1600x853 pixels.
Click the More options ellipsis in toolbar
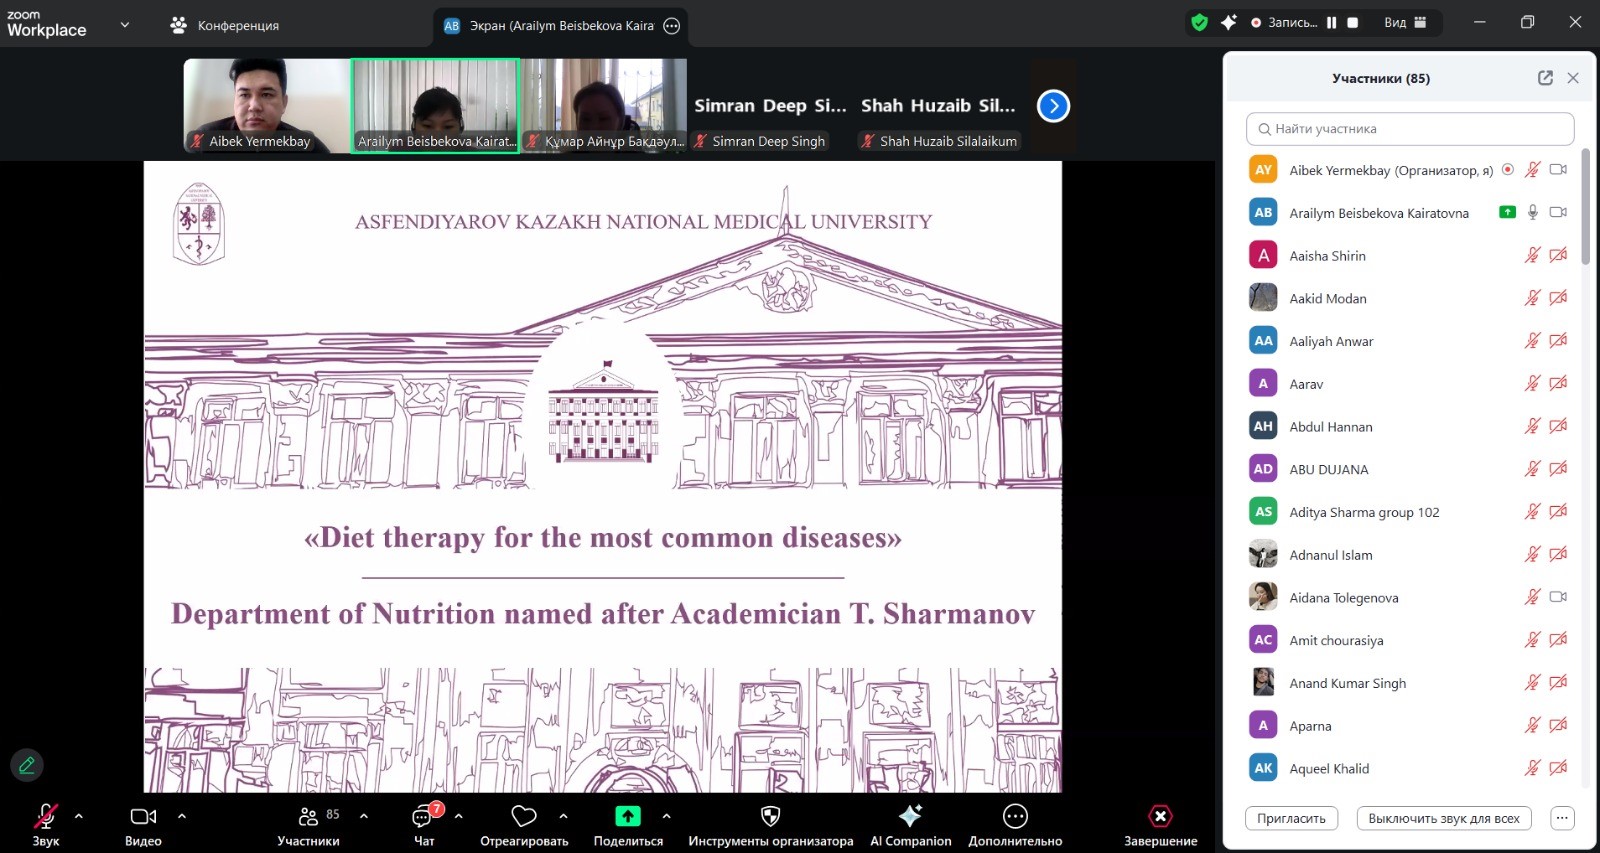click(1015, 816)
